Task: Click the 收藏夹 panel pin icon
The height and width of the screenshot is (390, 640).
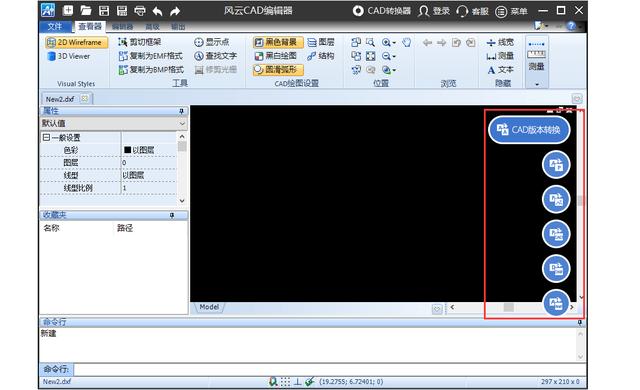Action: tap(172, 215)
